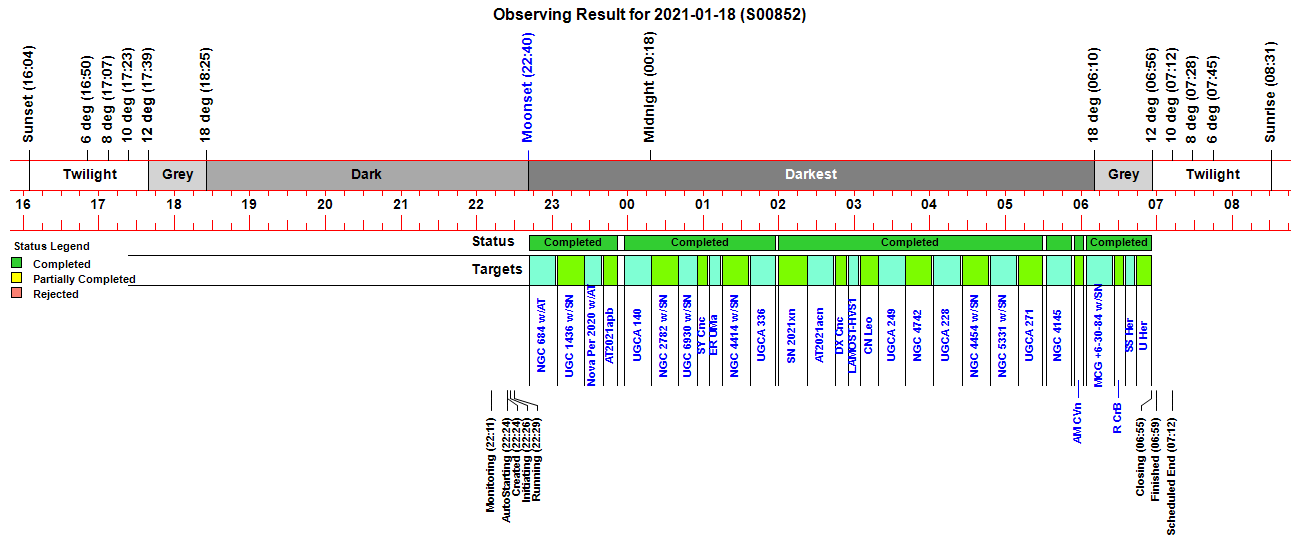Click the chart title Observing Result for 2021-01-18
The width and height of the screenshot is (1300, 560).
tap(649, 15)
